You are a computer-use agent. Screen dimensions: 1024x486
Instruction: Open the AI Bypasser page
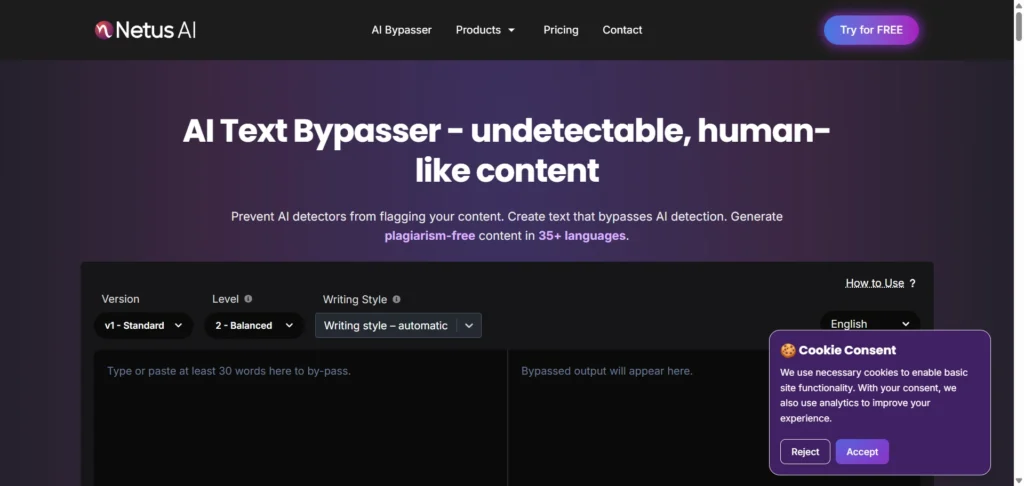[x=402, y=30]
